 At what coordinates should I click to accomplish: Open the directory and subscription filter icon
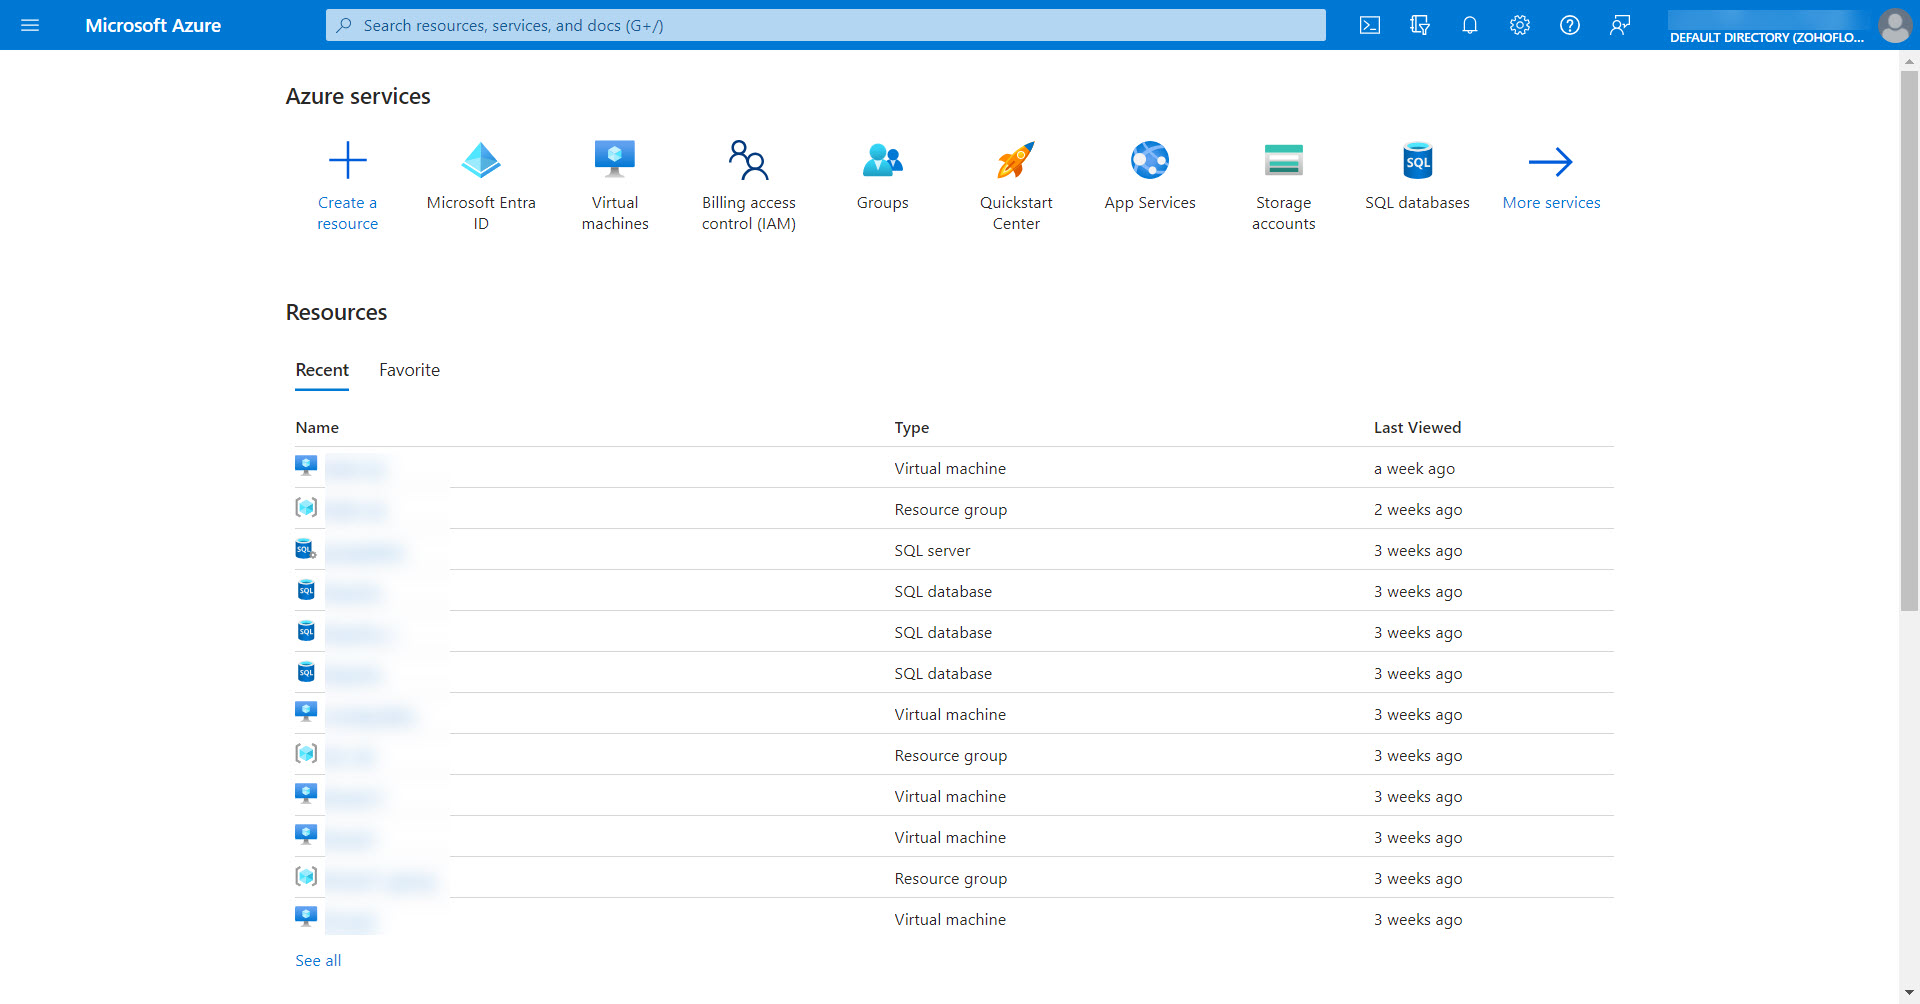[1420, 25]
